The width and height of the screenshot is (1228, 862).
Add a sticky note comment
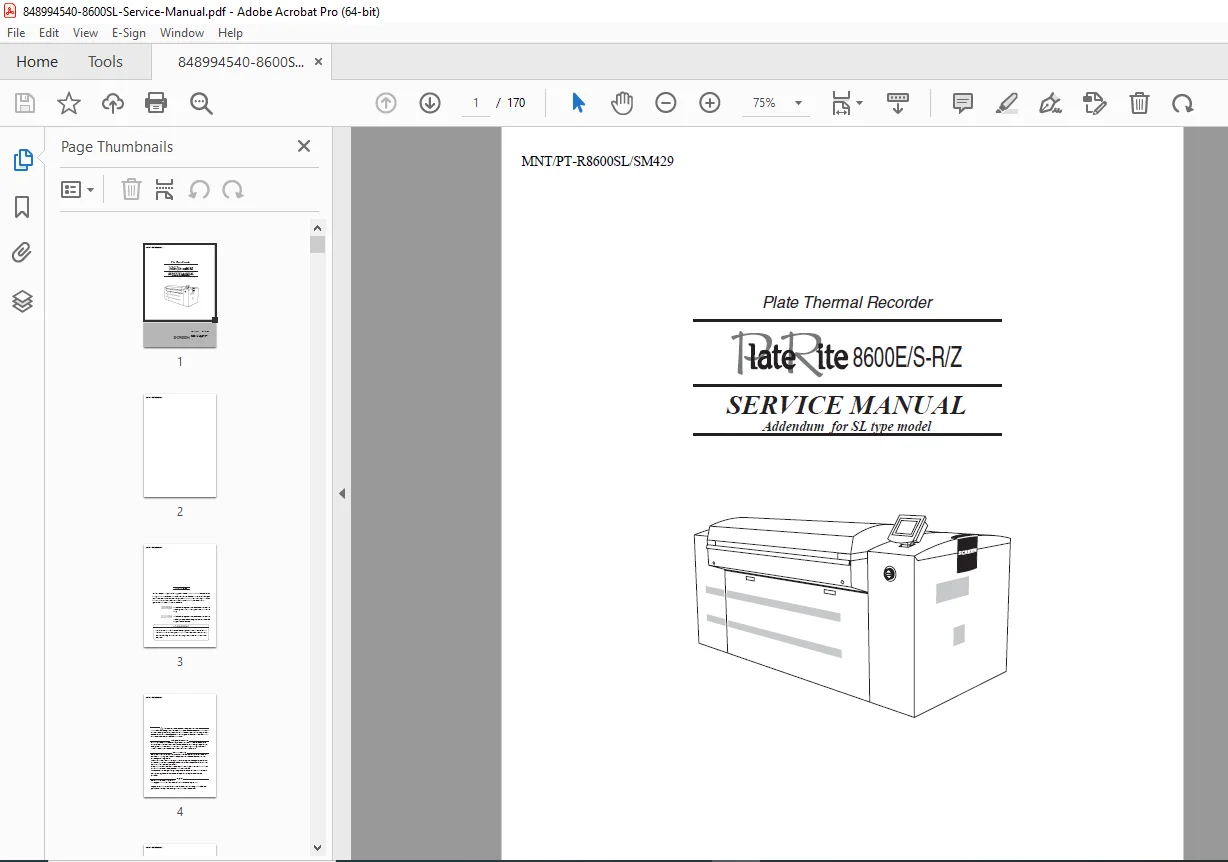click(x=963, y=103)
